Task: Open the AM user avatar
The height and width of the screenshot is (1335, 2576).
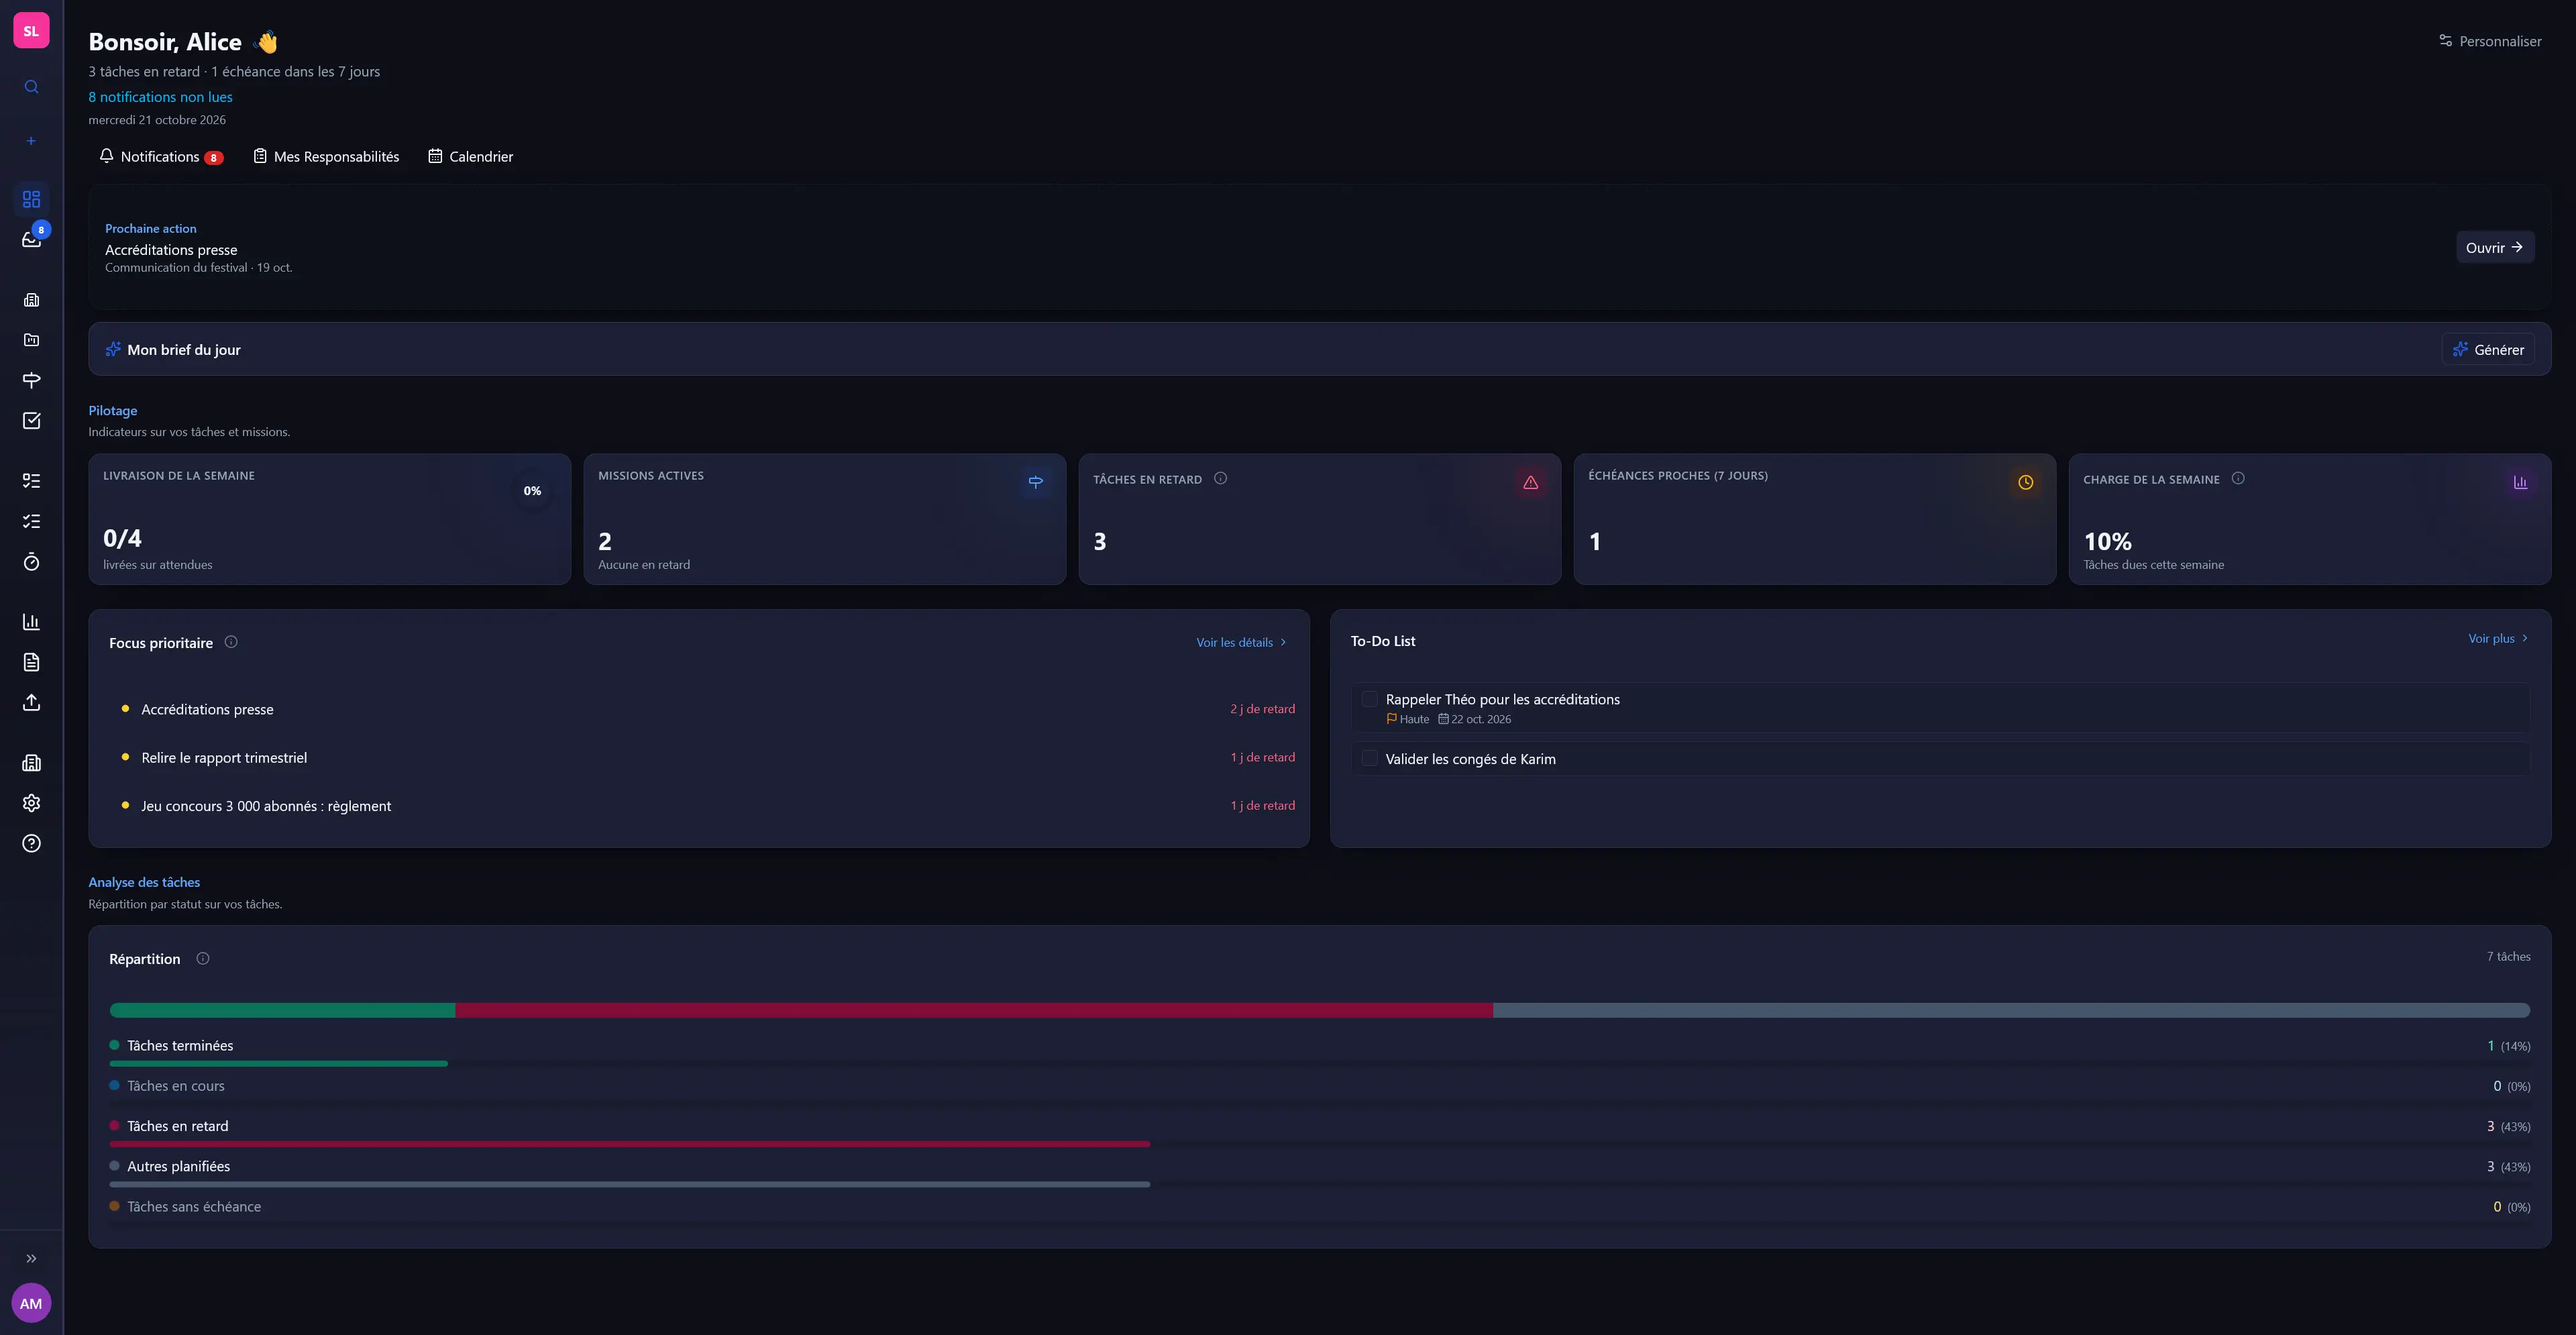Action: click(31, 1303)
